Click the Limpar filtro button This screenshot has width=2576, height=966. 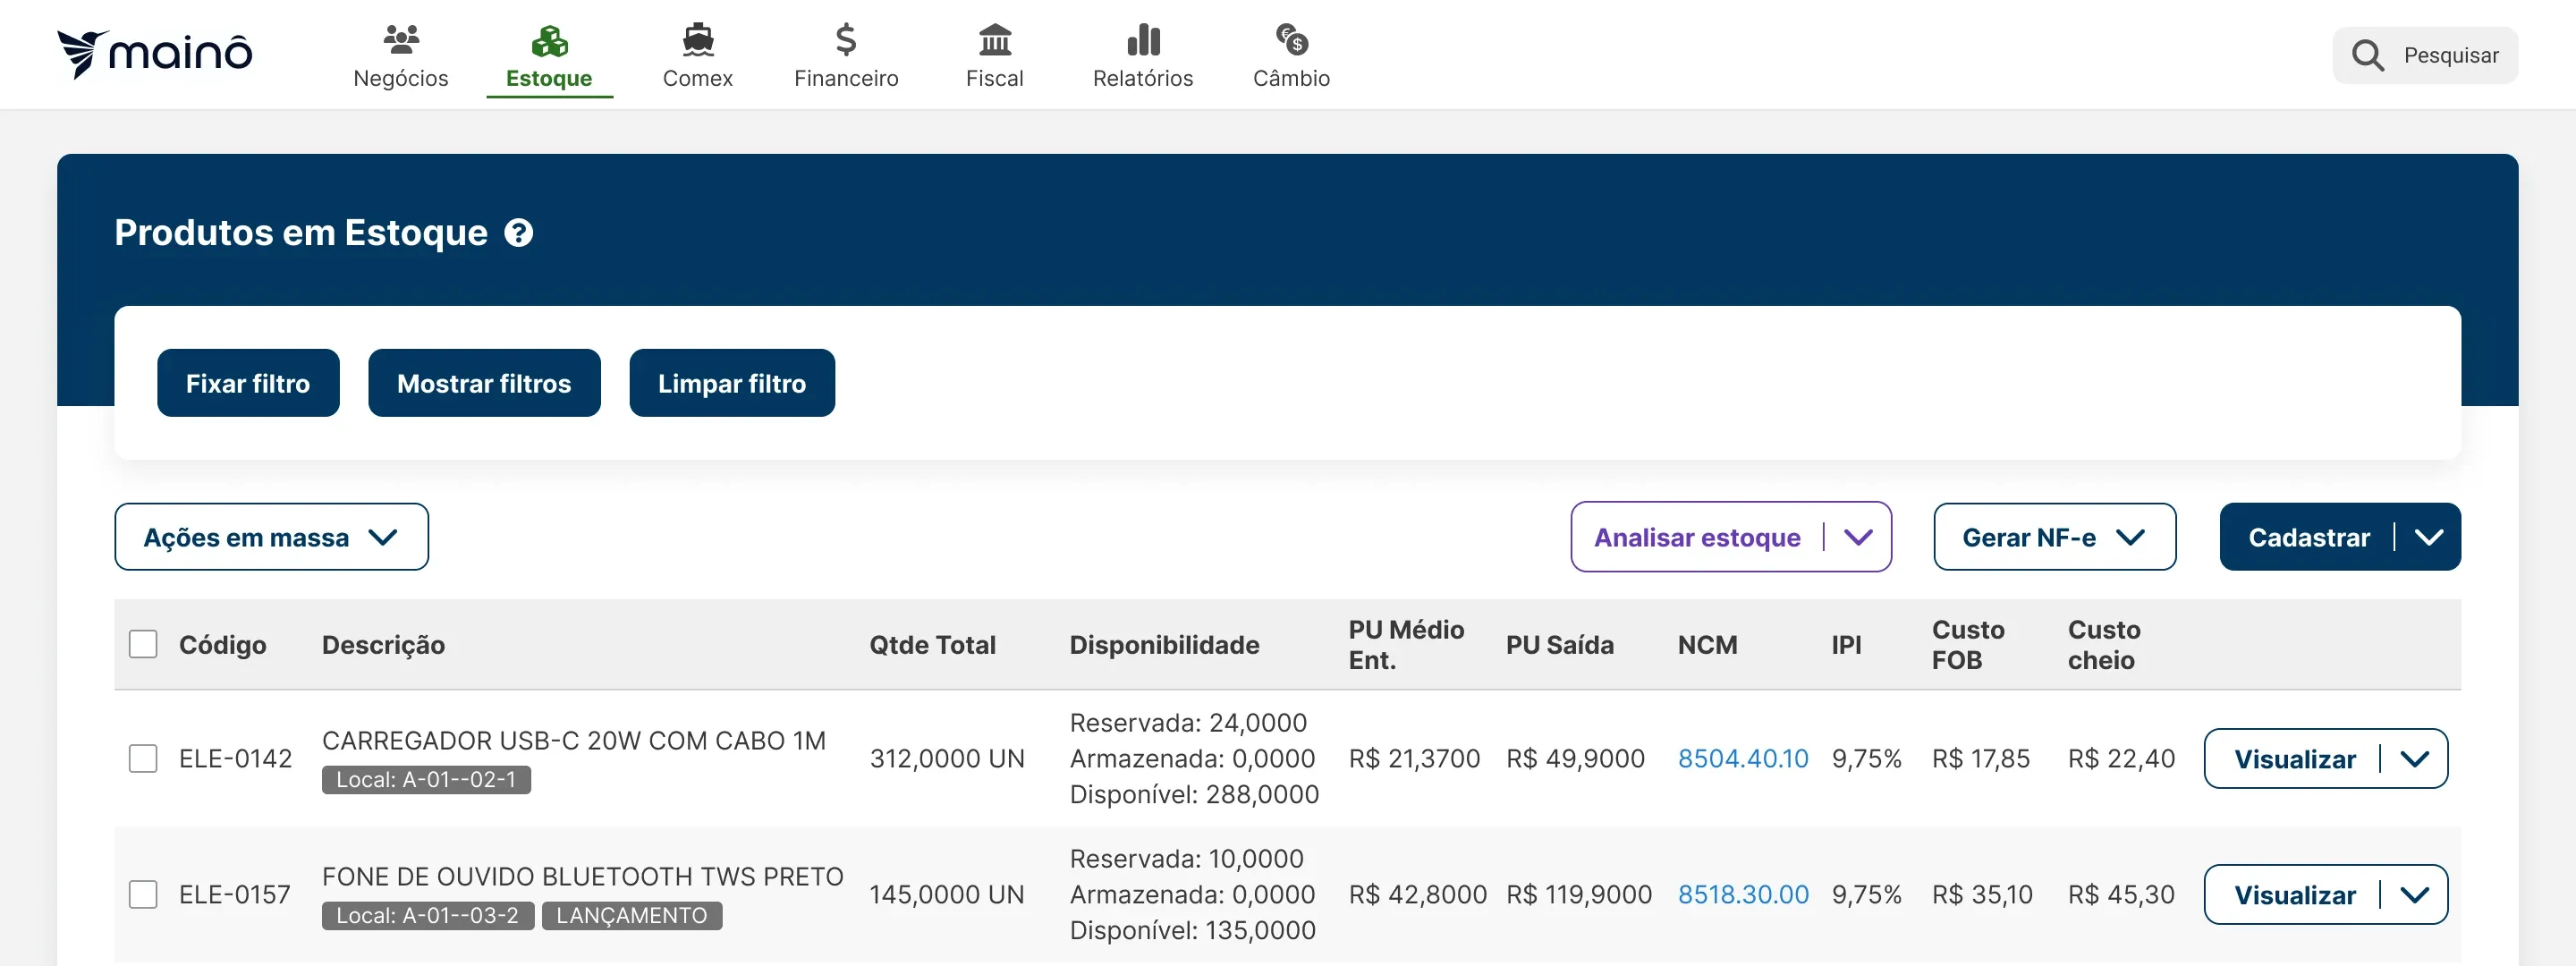(732, 383)
